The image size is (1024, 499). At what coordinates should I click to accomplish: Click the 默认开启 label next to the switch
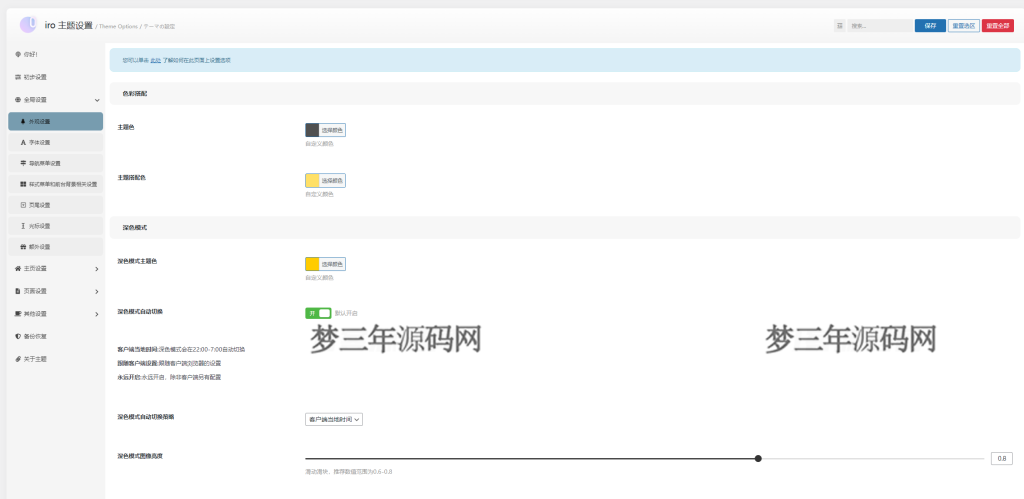tap(346, 314)
